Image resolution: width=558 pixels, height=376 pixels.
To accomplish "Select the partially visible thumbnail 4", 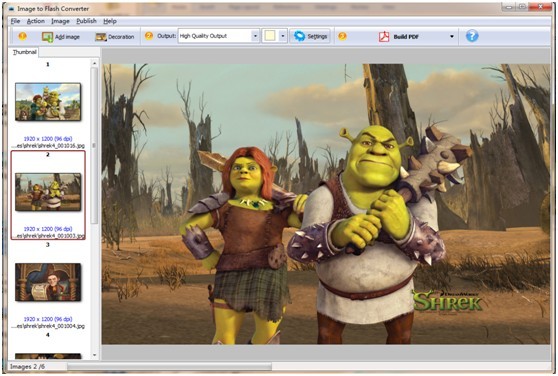I will click(48, 356).
